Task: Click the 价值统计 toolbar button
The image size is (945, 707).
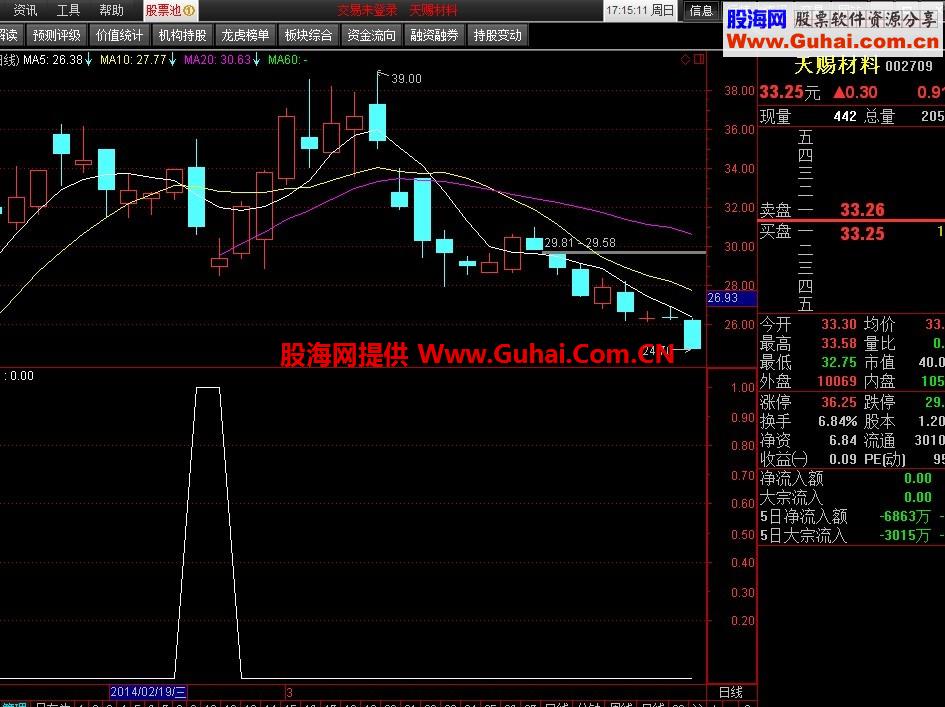Action: [x=119, y=36]
